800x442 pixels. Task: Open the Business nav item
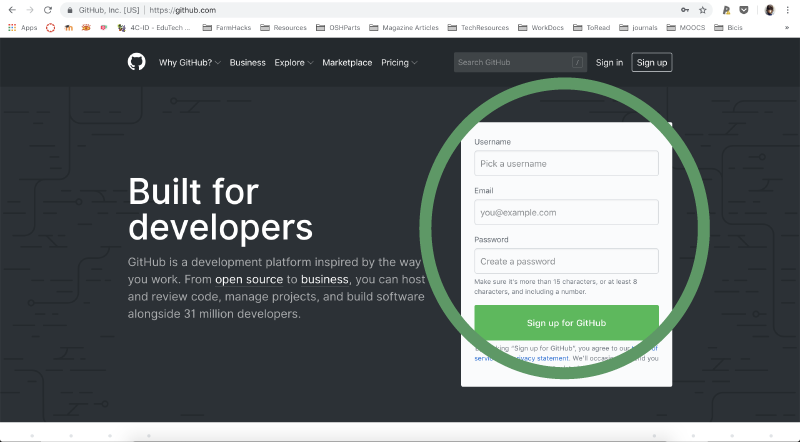point(247,62)
